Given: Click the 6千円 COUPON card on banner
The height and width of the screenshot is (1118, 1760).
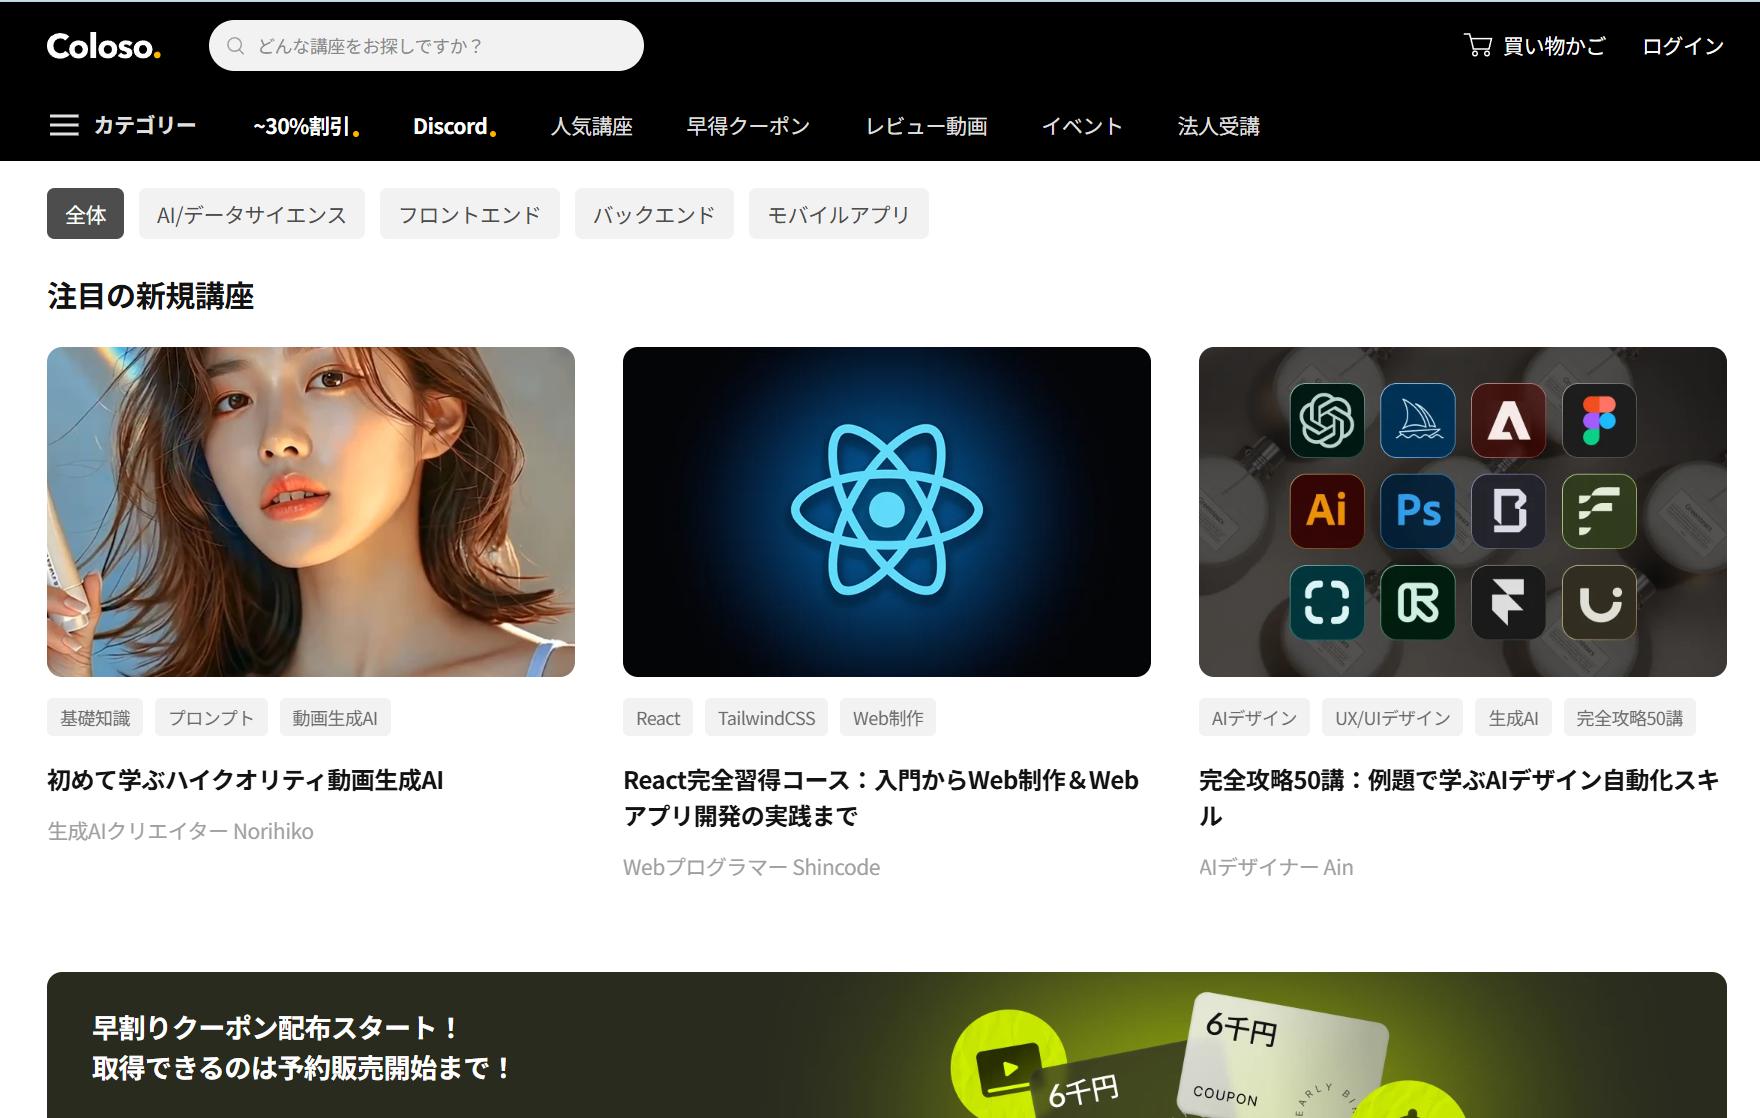Looking at the screenshot, I should click(x=1281, y=1055).
